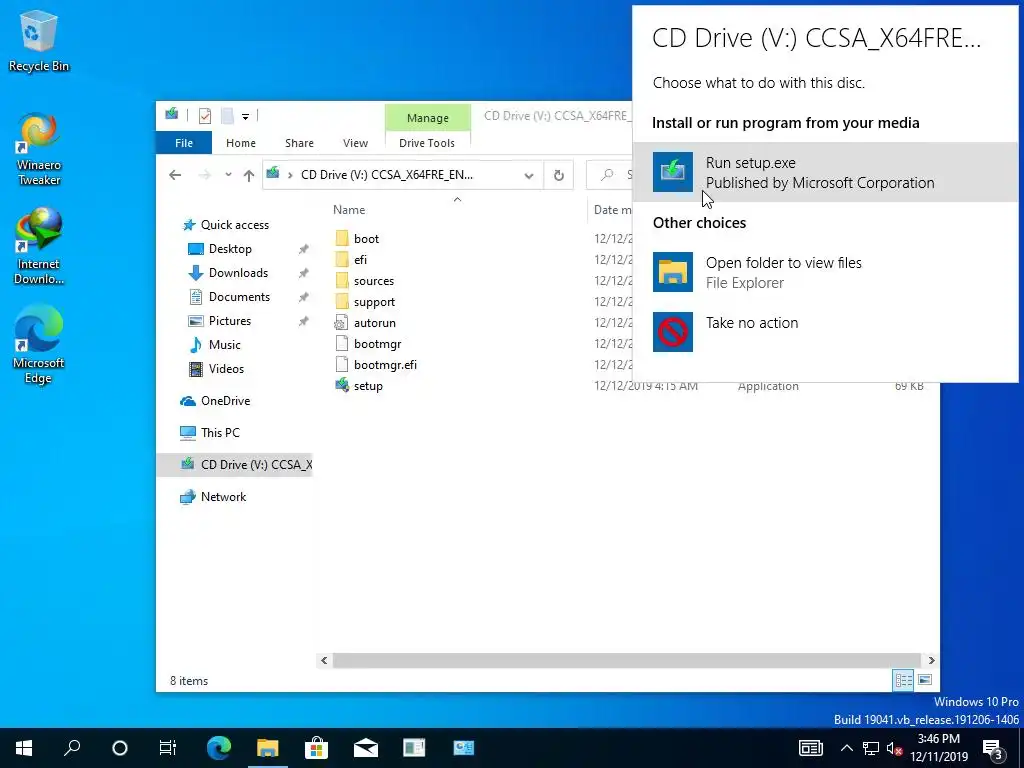The width and height of the screenshot is (1024, 768).
Task: Click the Back navigation arrow
Action: tap(175, 175)
